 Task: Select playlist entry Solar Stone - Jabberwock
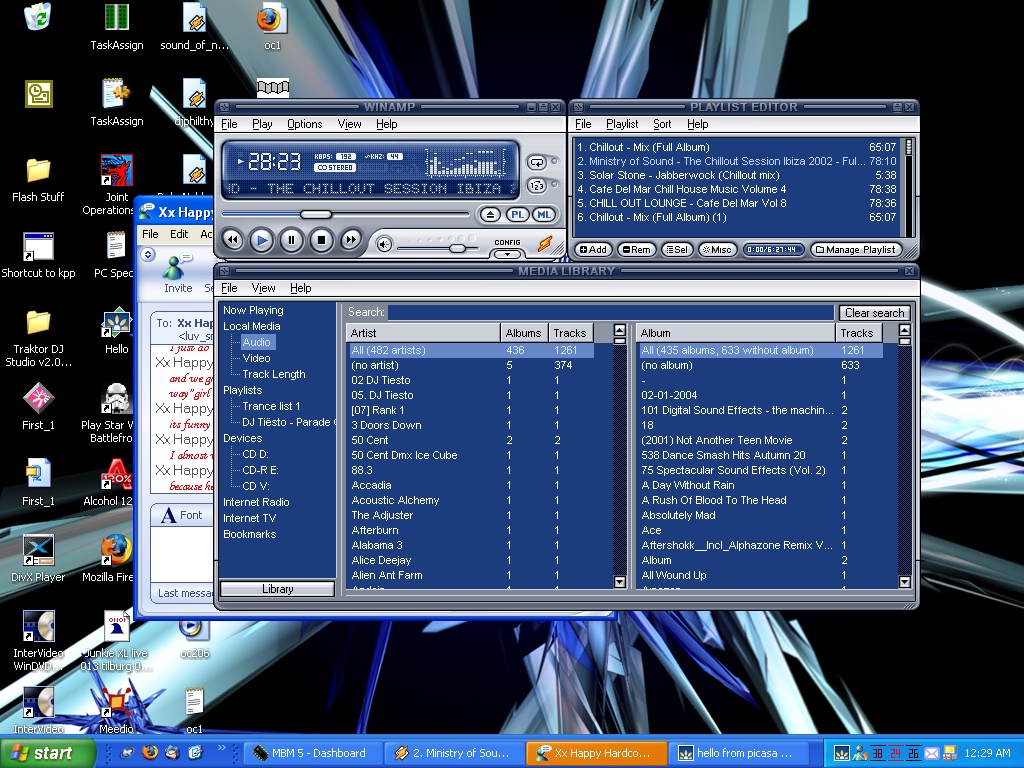(736, 175)
